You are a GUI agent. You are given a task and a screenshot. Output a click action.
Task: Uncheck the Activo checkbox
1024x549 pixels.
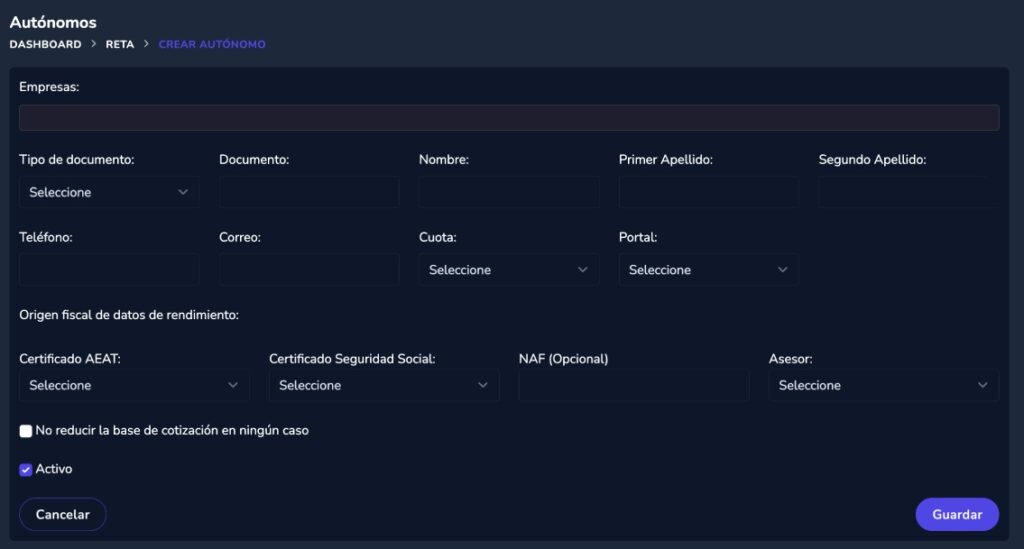(25, 469)
